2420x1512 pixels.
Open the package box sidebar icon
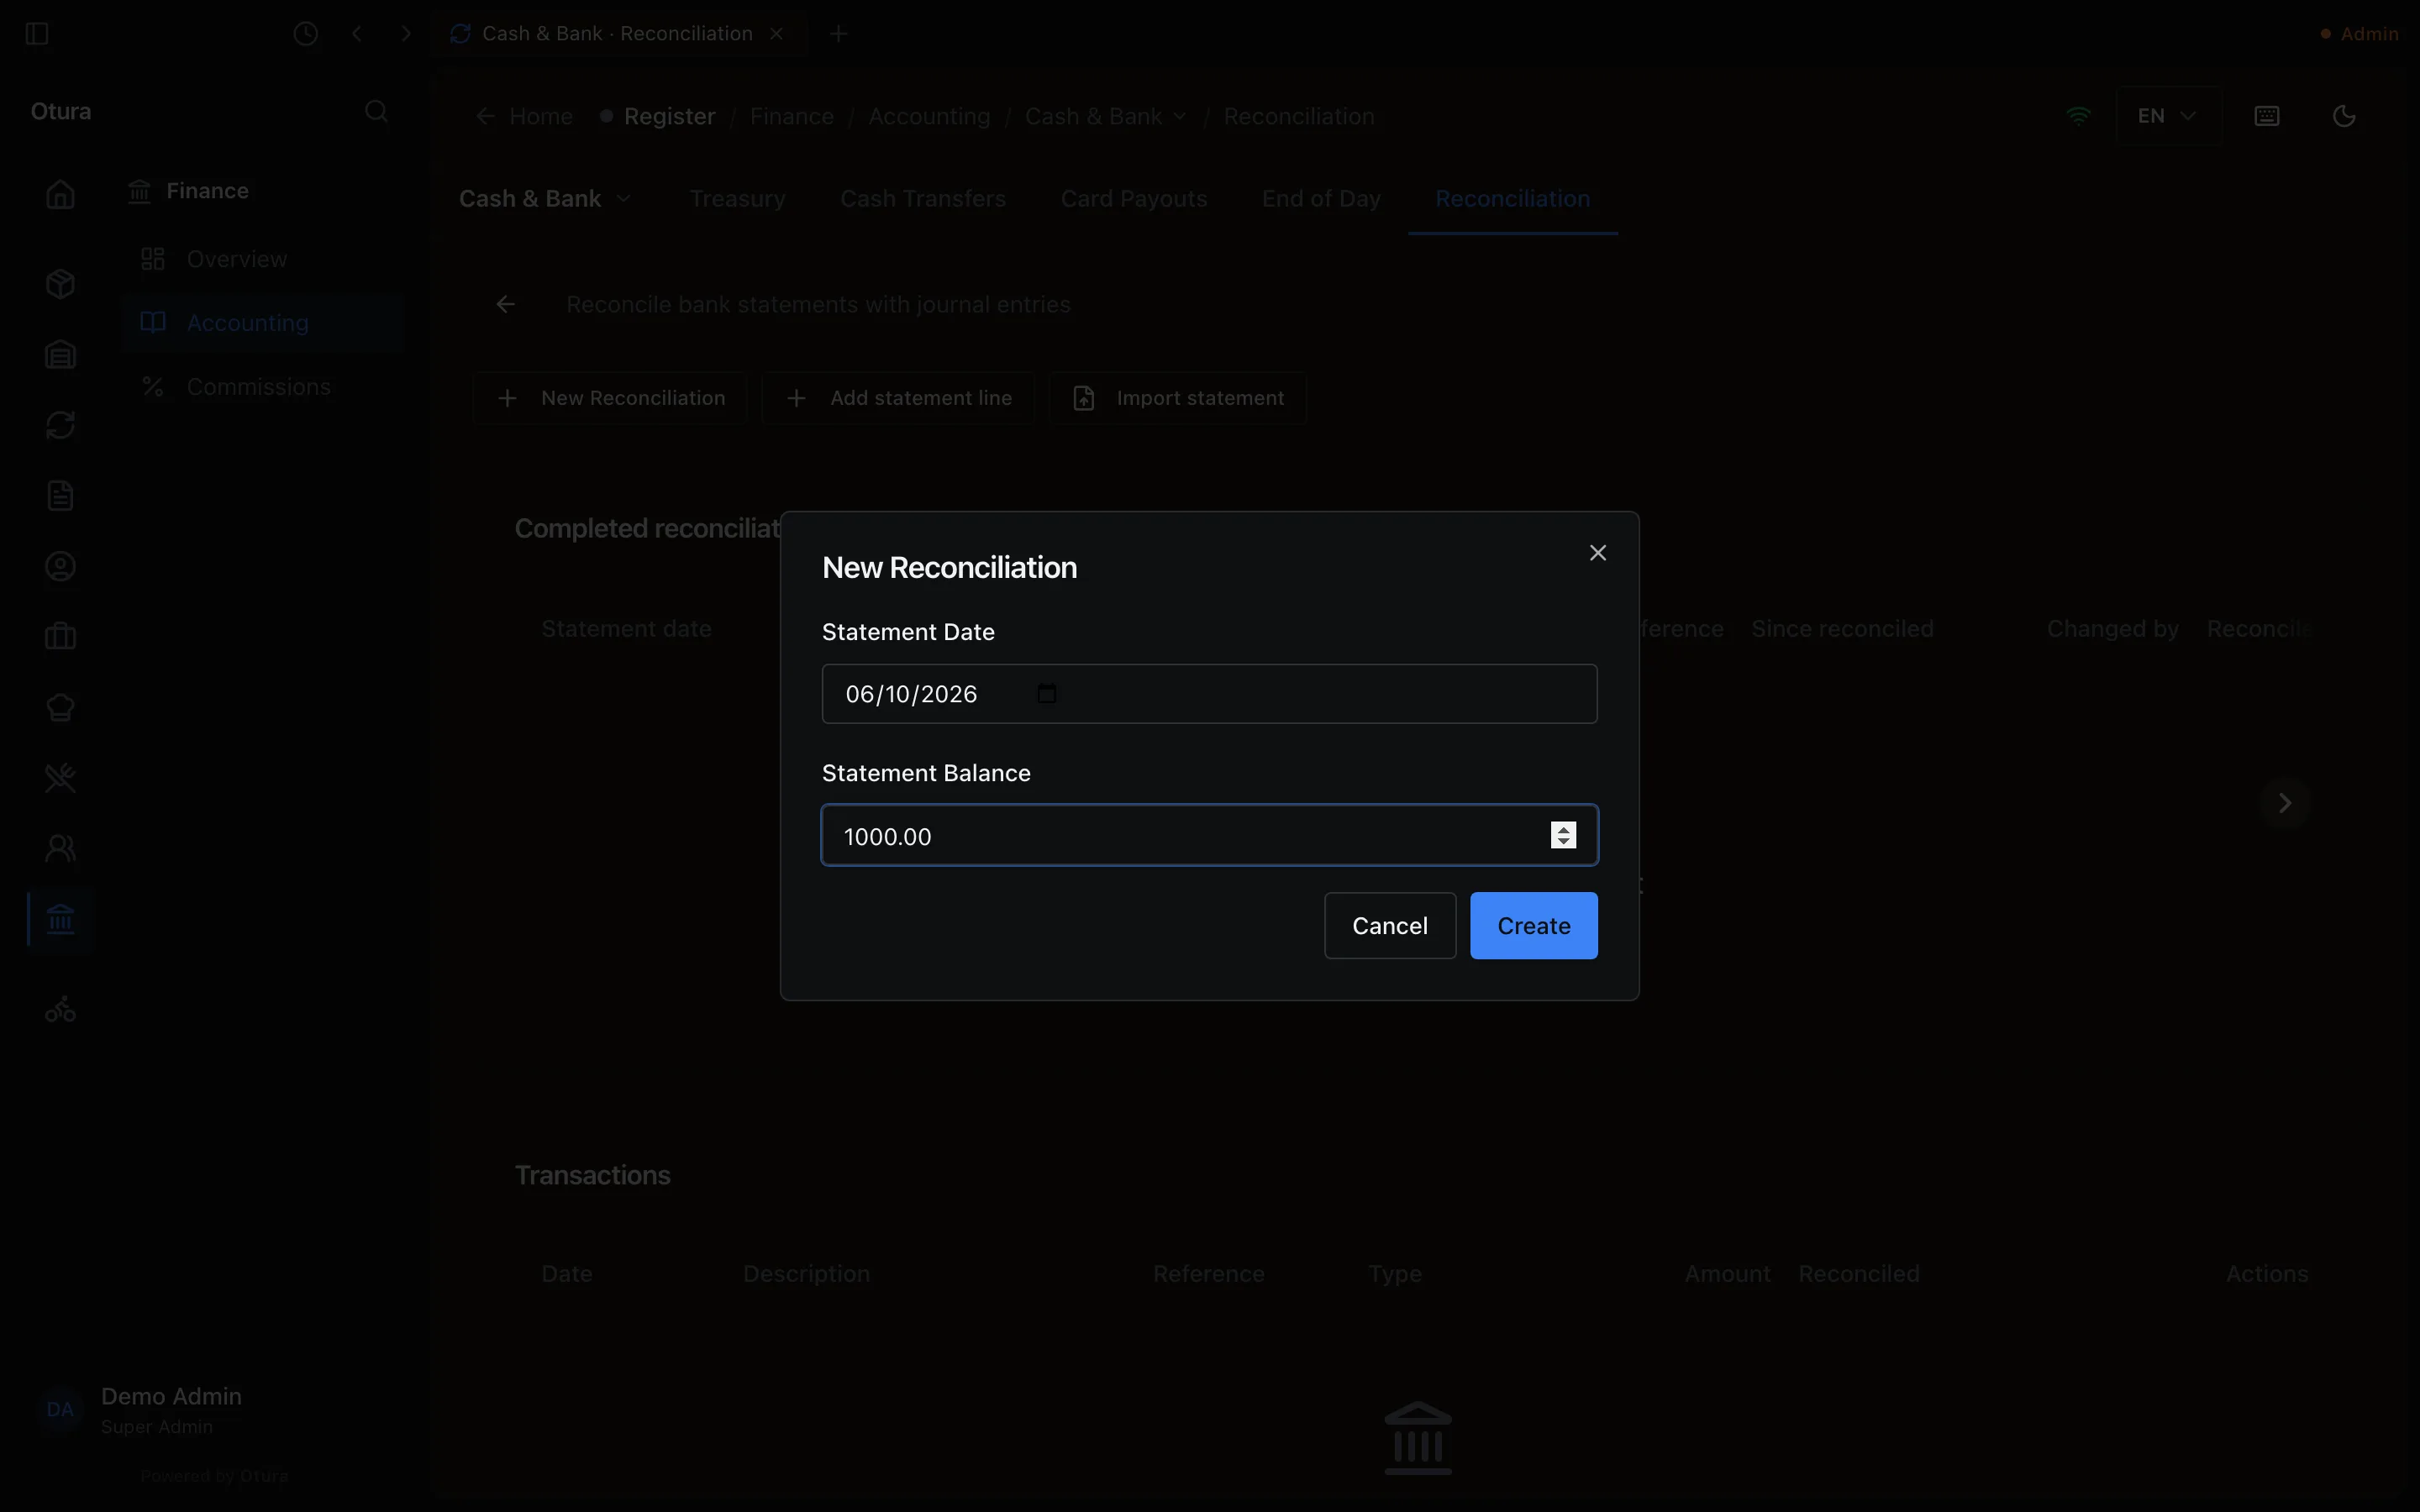tap(60, 284)
